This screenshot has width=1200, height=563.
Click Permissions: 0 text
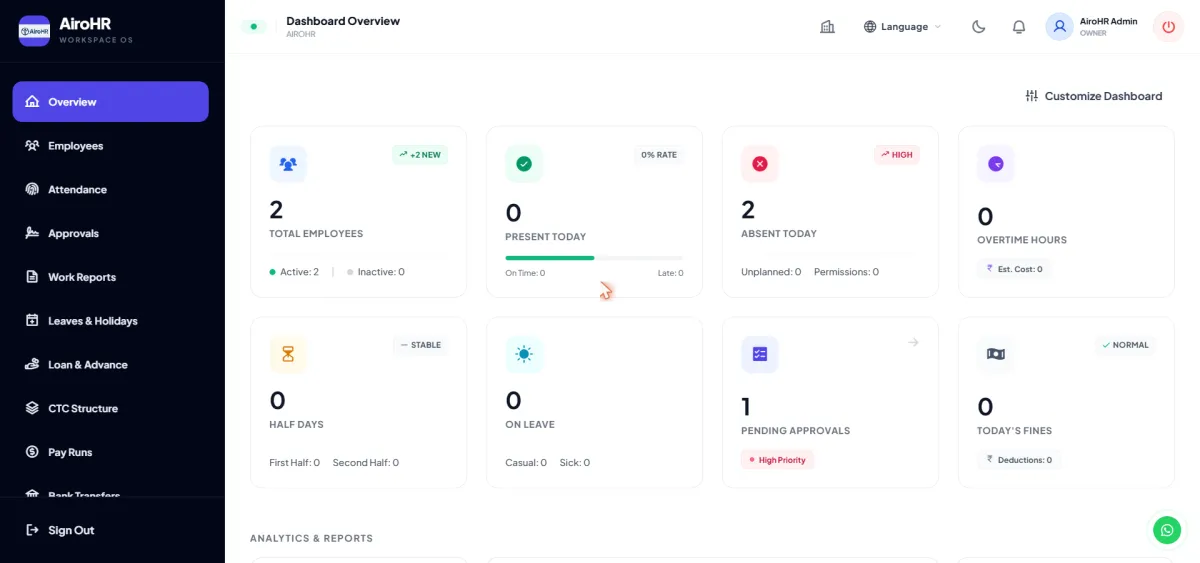point(846,272)
